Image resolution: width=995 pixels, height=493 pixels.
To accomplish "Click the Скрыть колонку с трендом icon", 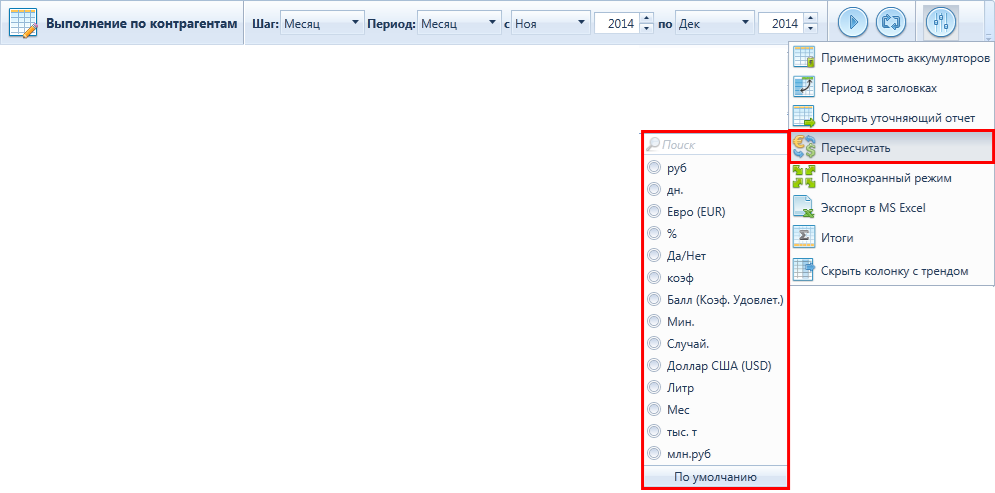I will [804, 271].
